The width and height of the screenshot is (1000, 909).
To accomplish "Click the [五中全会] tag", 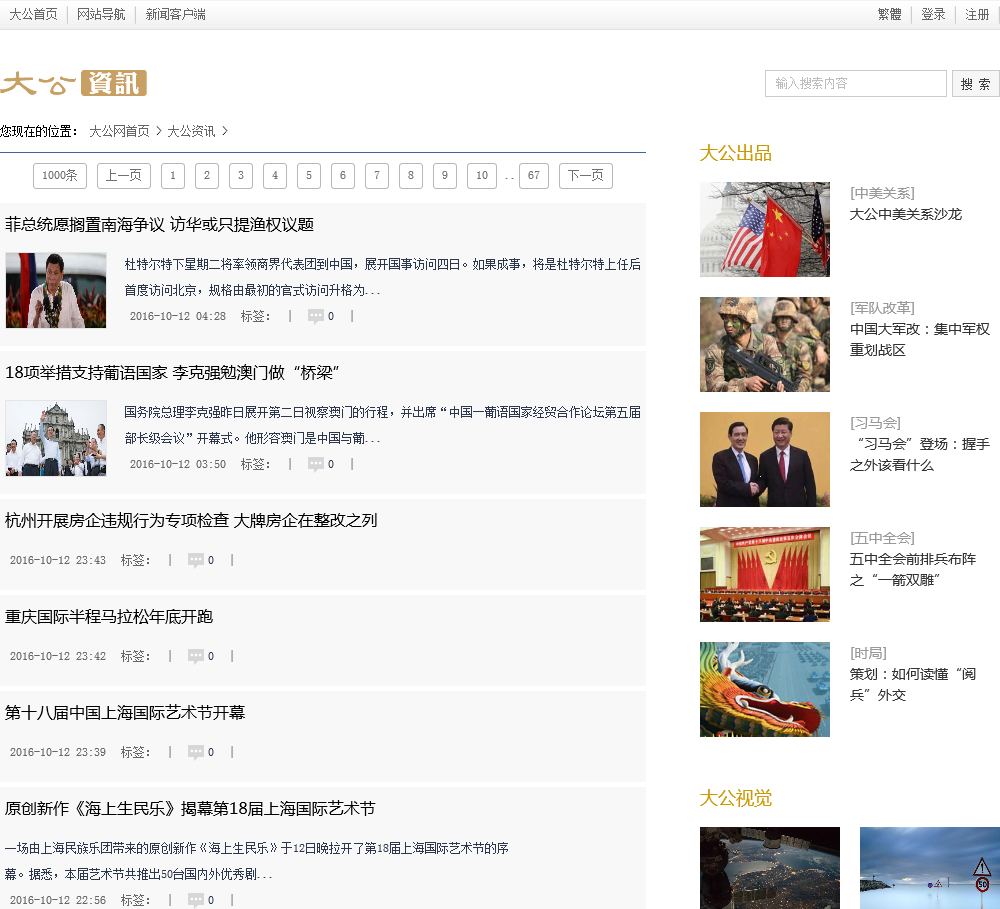I will (882, 538).
